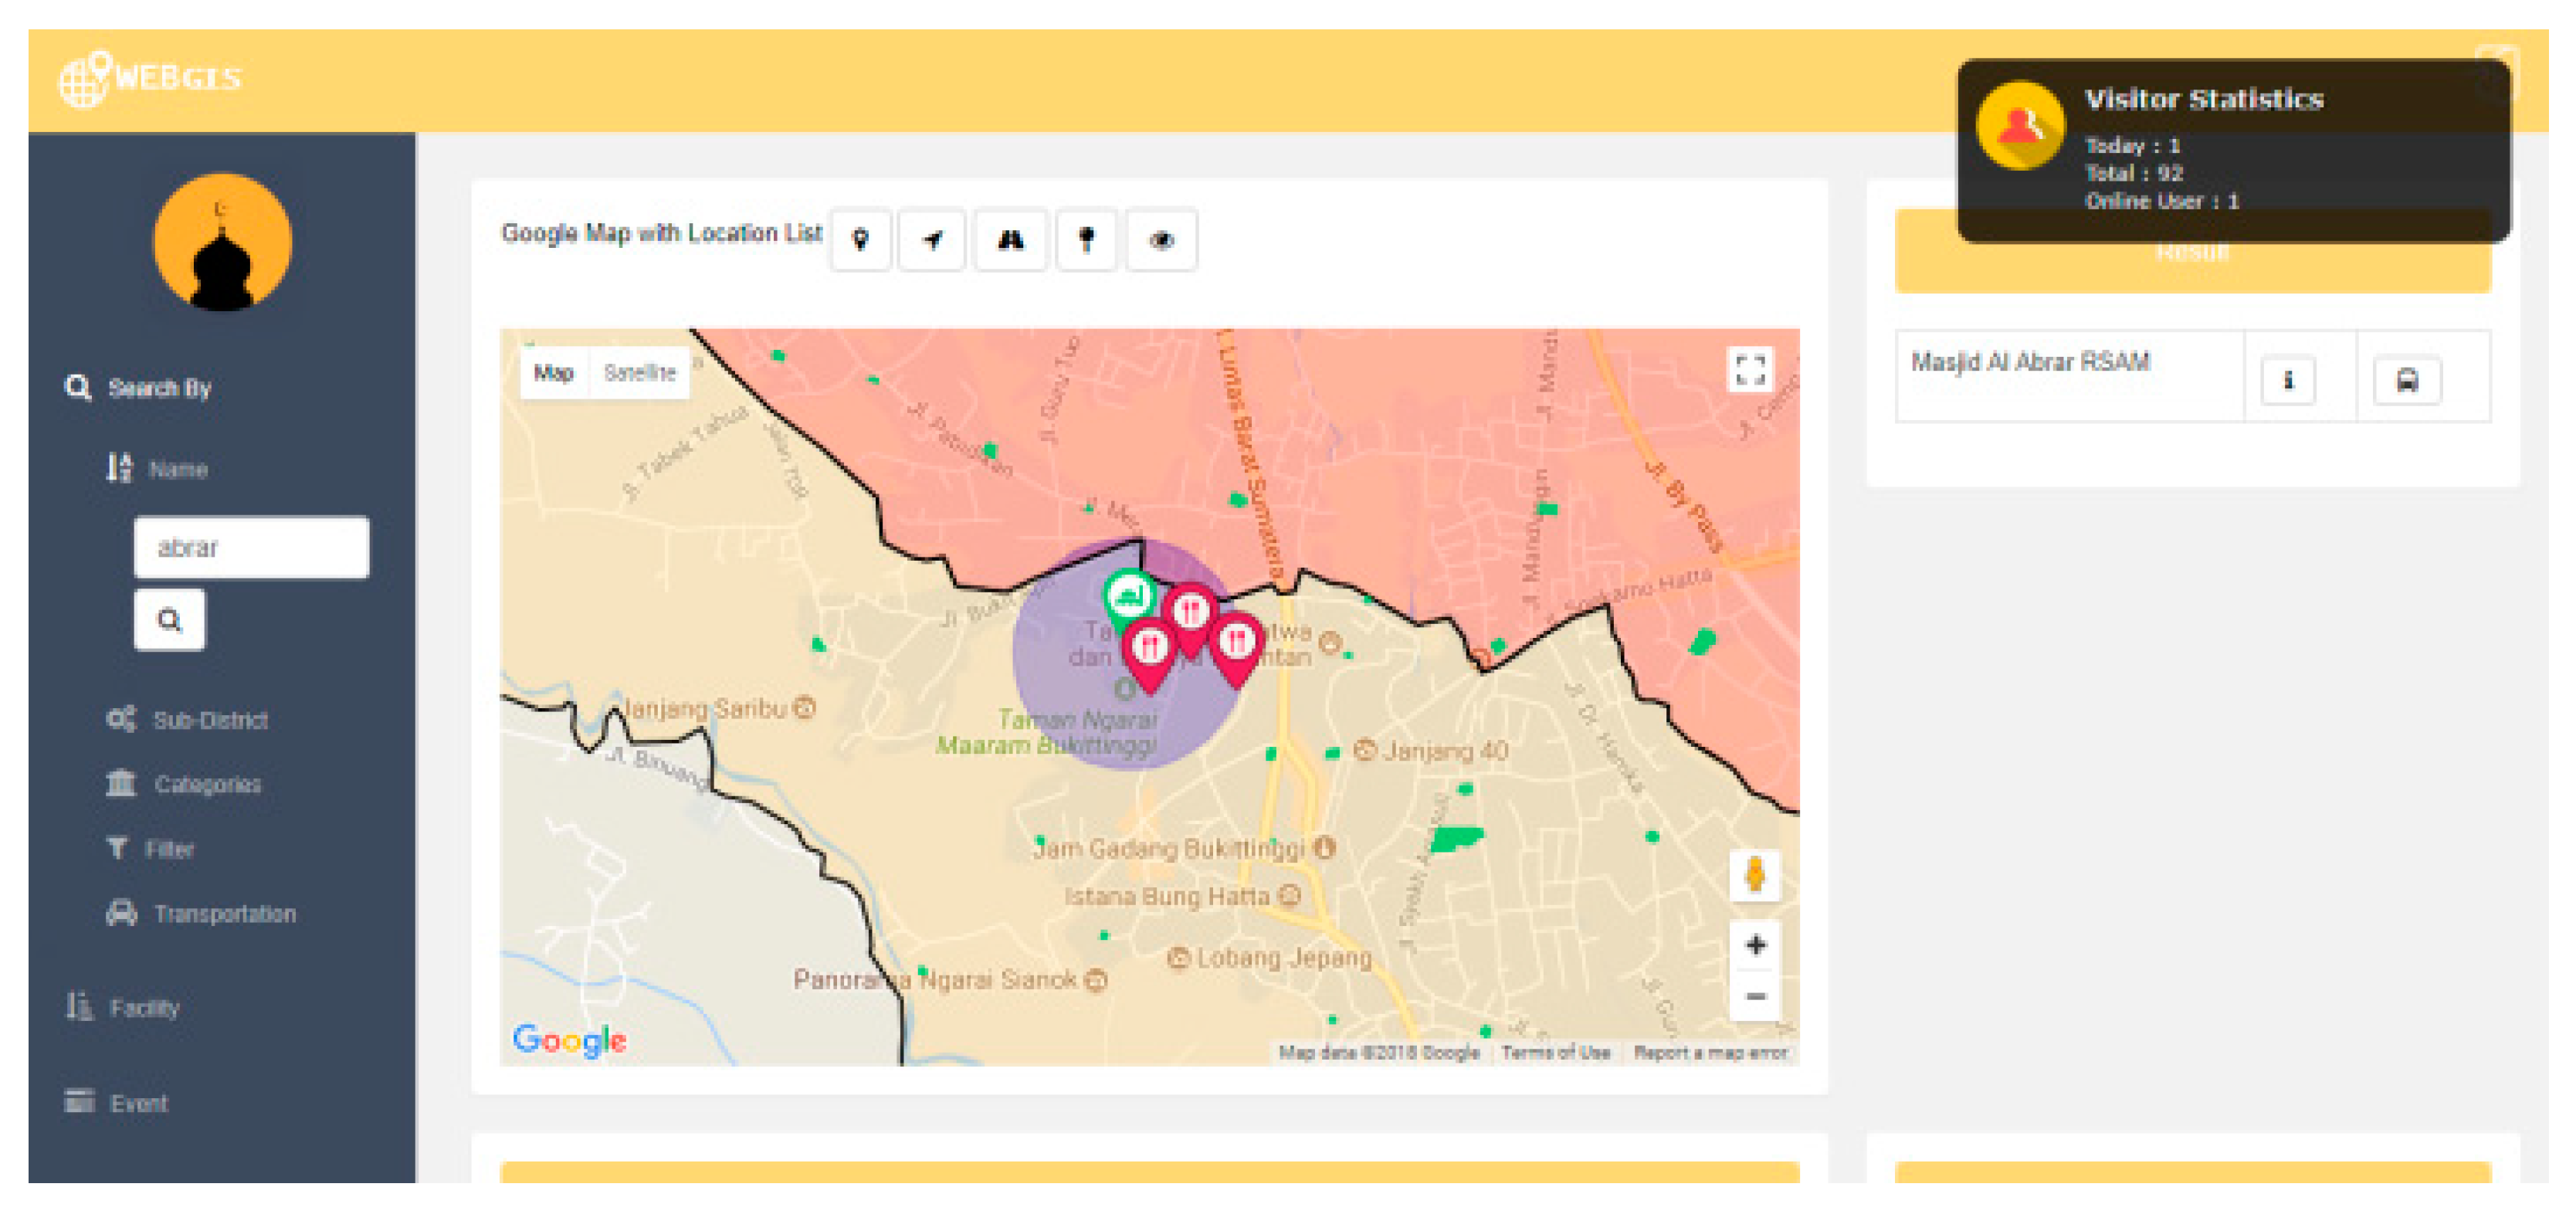Click the search magnifier button under Name

[169, 620]
